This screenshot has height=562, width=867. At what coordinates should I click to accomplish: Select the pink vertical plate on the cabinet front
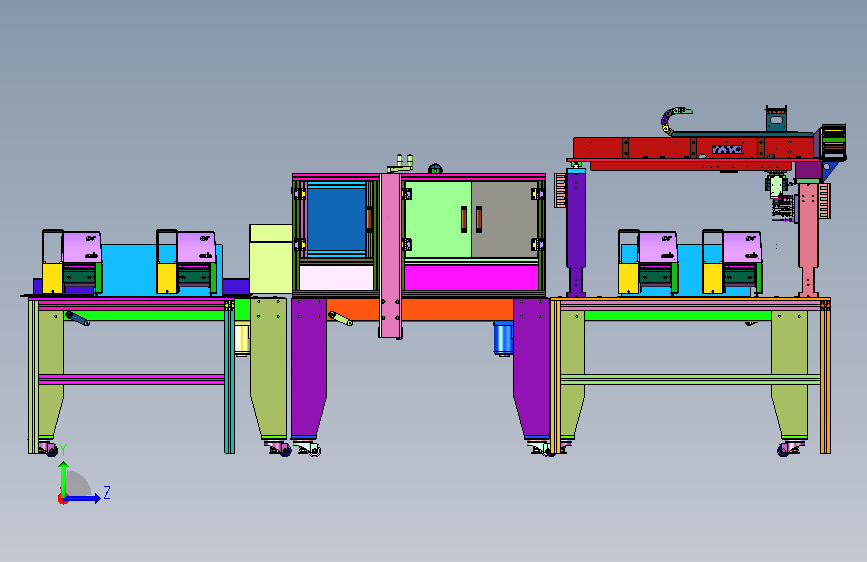(390, 256)
